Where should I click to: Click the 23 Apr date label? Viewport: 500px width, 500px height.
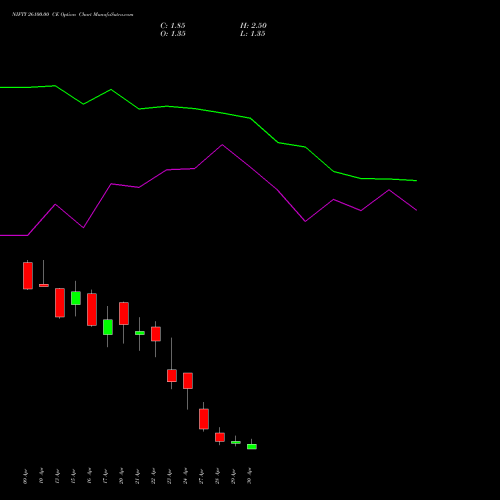[170, 477]
